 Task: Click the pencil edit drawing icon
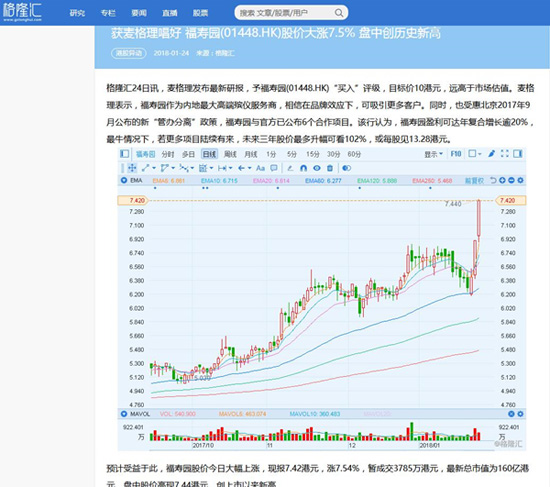pos(290,168)
